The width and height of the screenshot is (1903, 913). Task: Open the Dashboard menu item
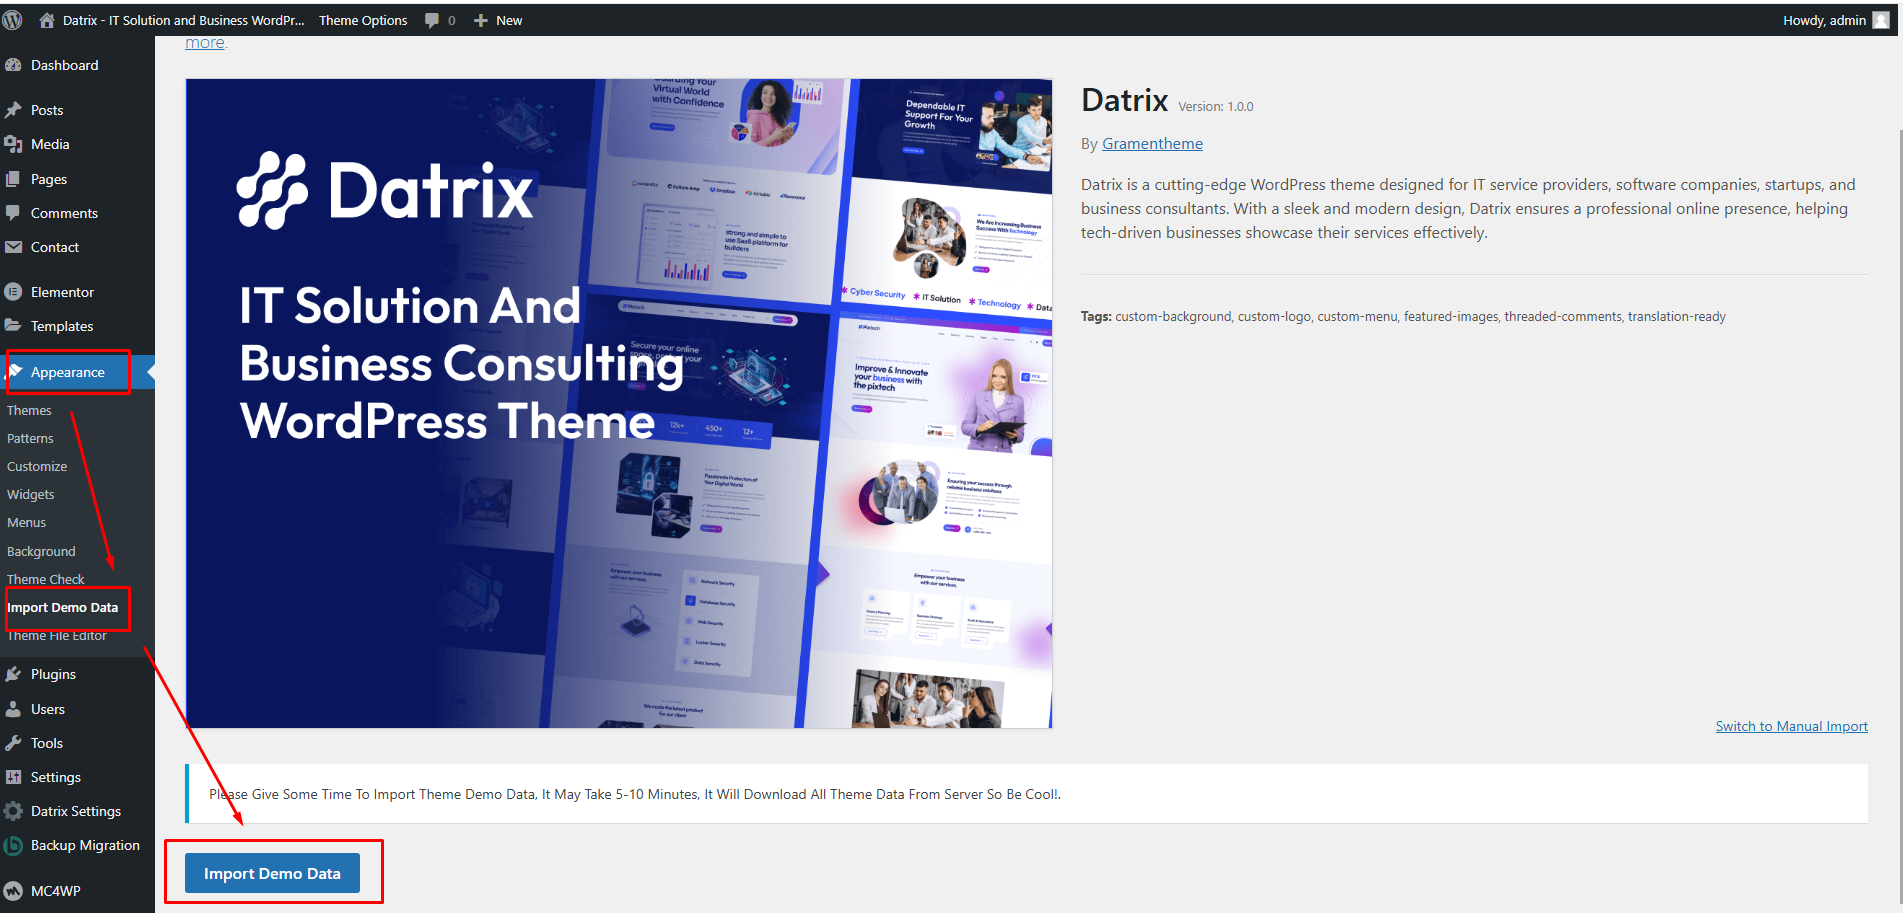(65, 65)
